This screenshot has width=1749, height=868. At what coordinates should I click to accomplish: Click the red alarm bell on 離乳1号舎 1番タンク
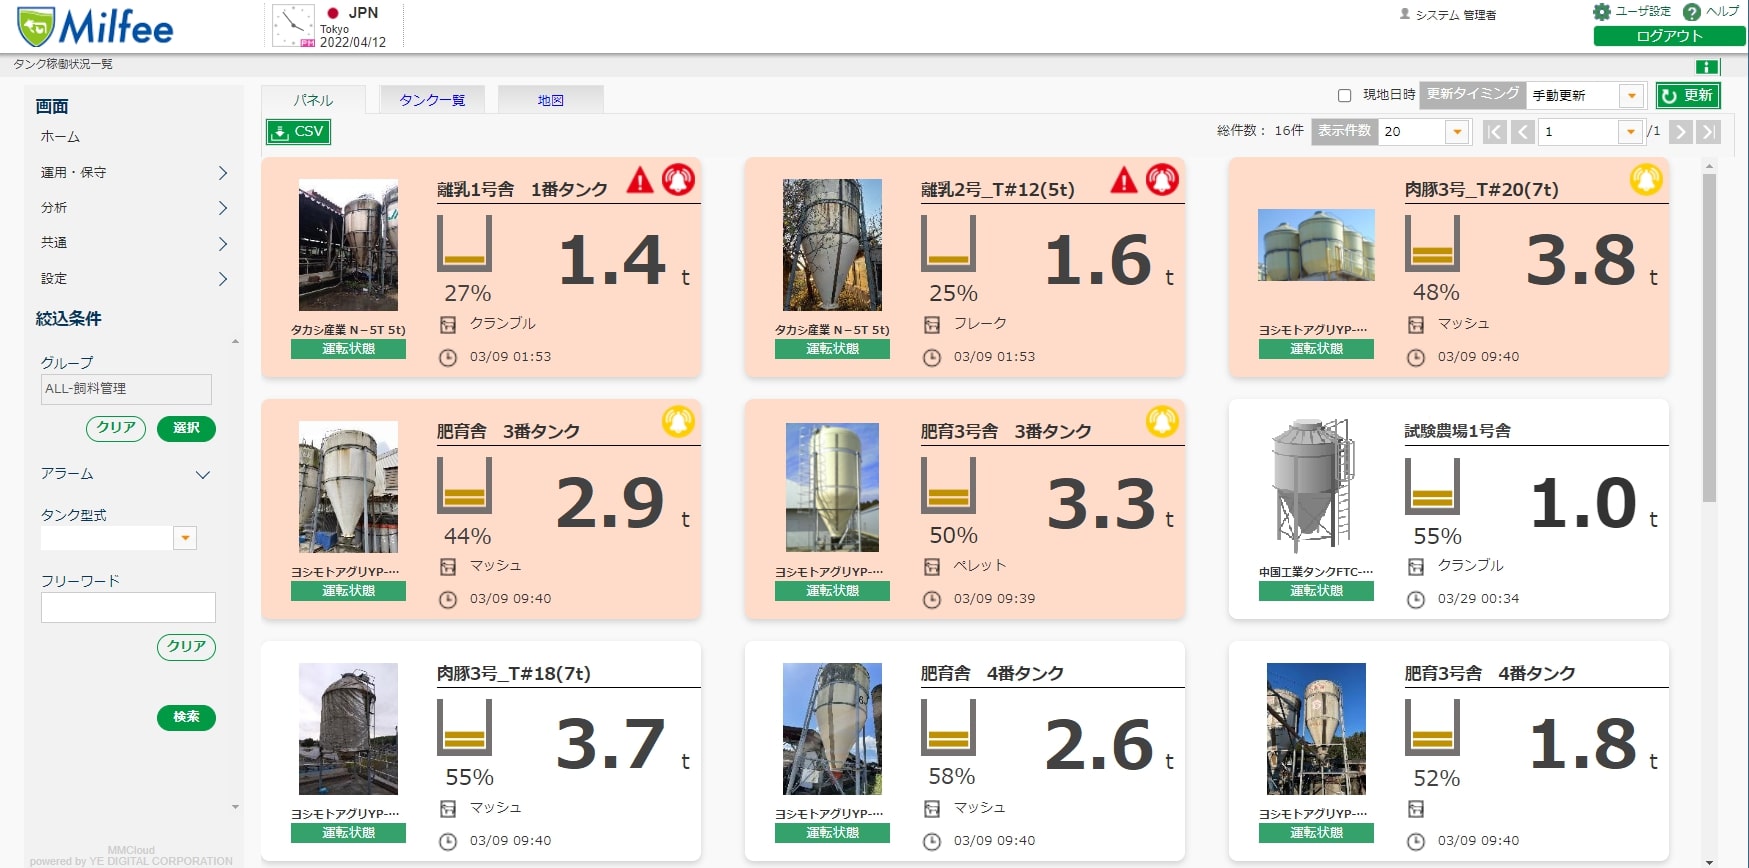678,180
